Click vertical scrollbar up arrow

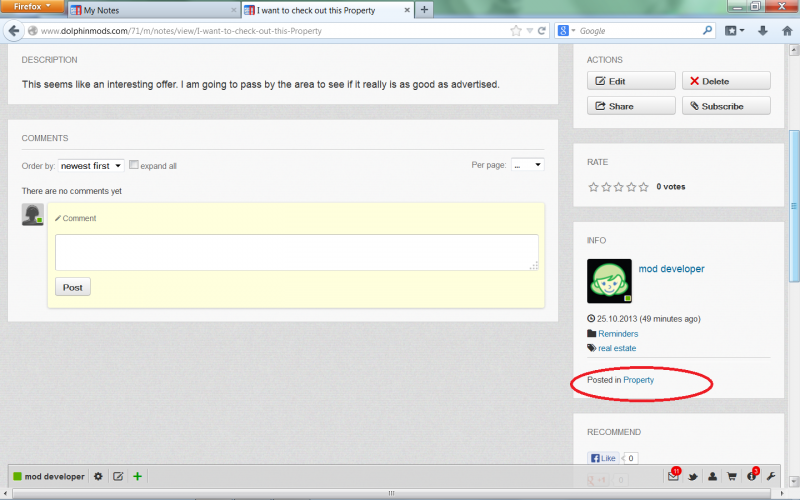pos(794,50)
